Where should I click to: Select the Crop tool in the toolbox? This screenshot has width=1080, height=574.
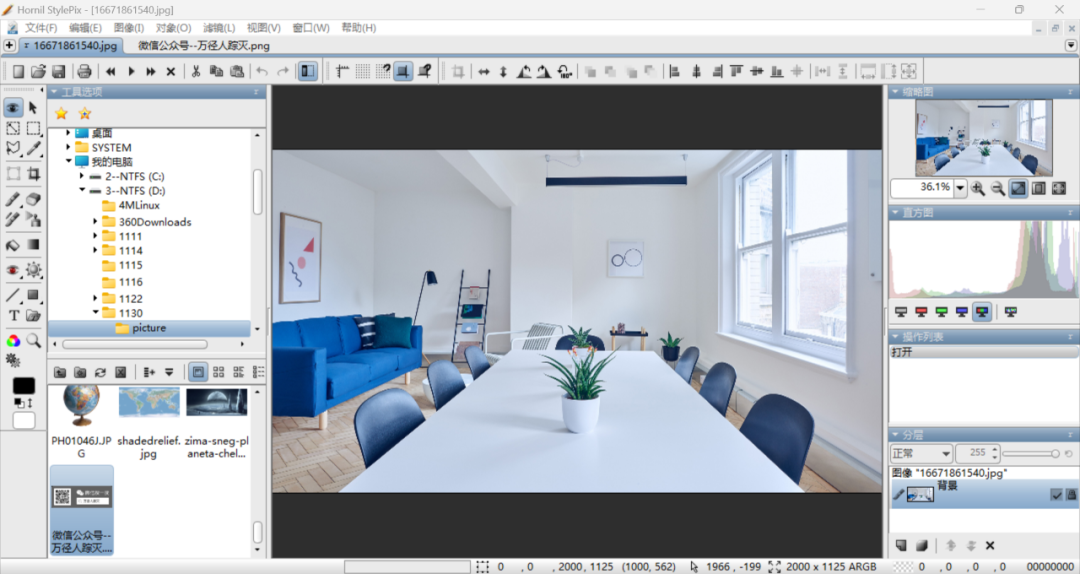pyautogui.click(x=34, y=174)
